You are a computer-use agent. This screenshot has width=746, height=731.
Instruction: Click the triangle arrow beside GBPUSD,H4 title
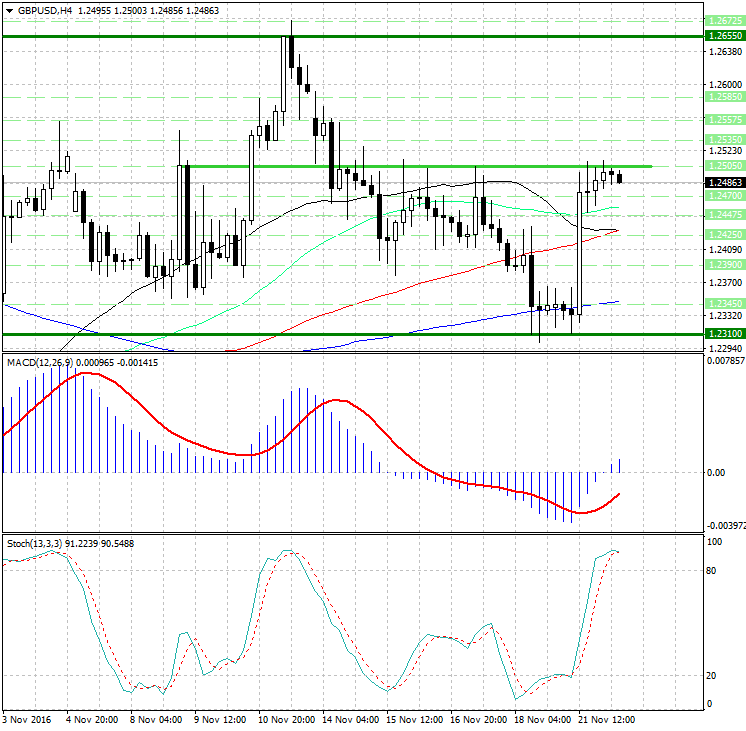[x=9, y=10]
